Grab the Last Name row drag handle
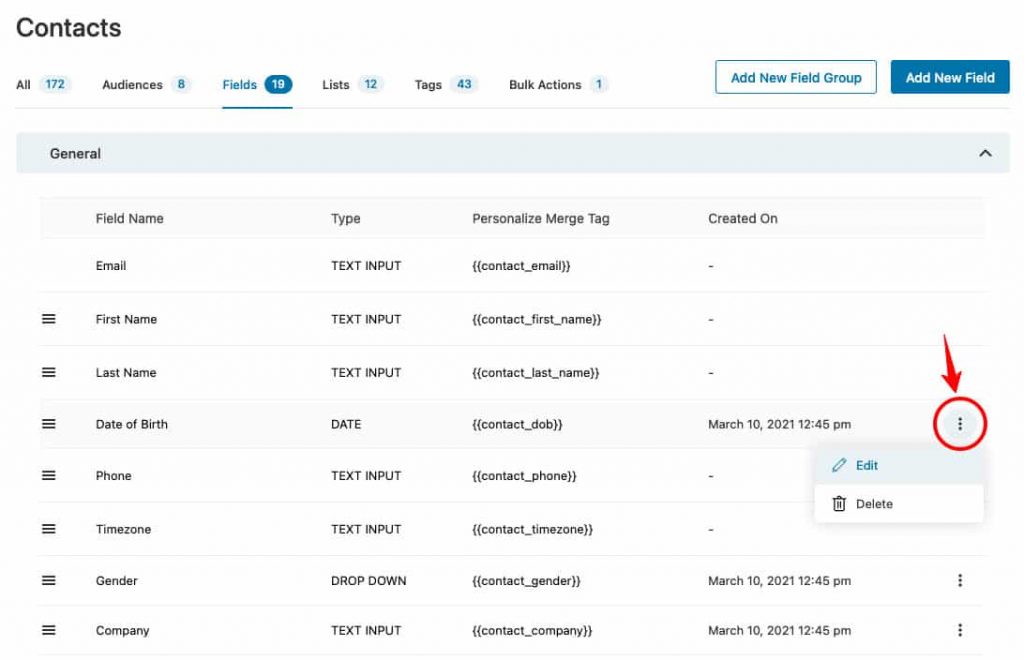Screen dimensions: 1024x661 coord(49,372)
